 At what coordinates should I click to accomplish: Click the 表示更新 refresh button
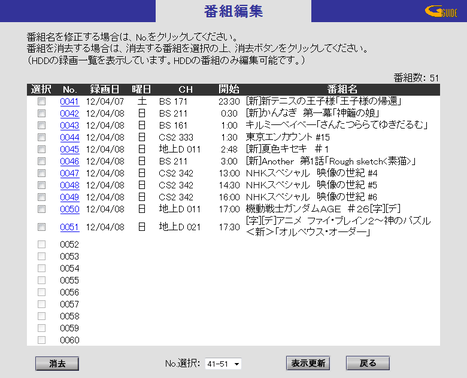pyautogui.click(x=308, y=363)
